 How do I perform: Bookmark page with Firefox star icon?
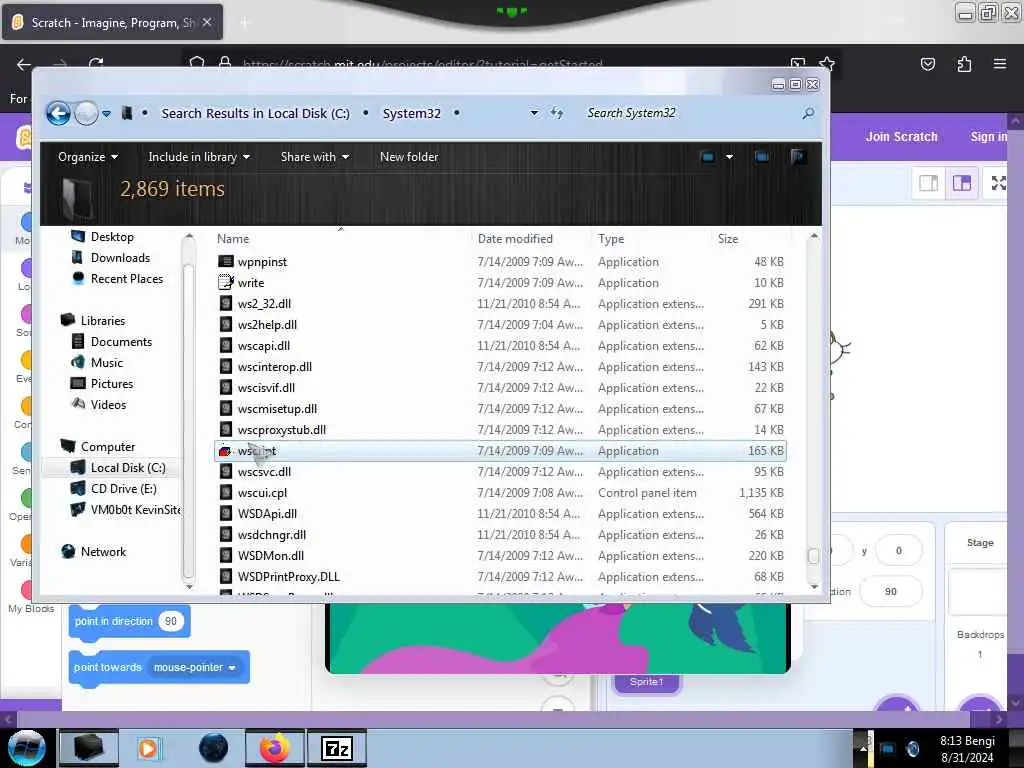pyautogui.click(x=827, y=63)
